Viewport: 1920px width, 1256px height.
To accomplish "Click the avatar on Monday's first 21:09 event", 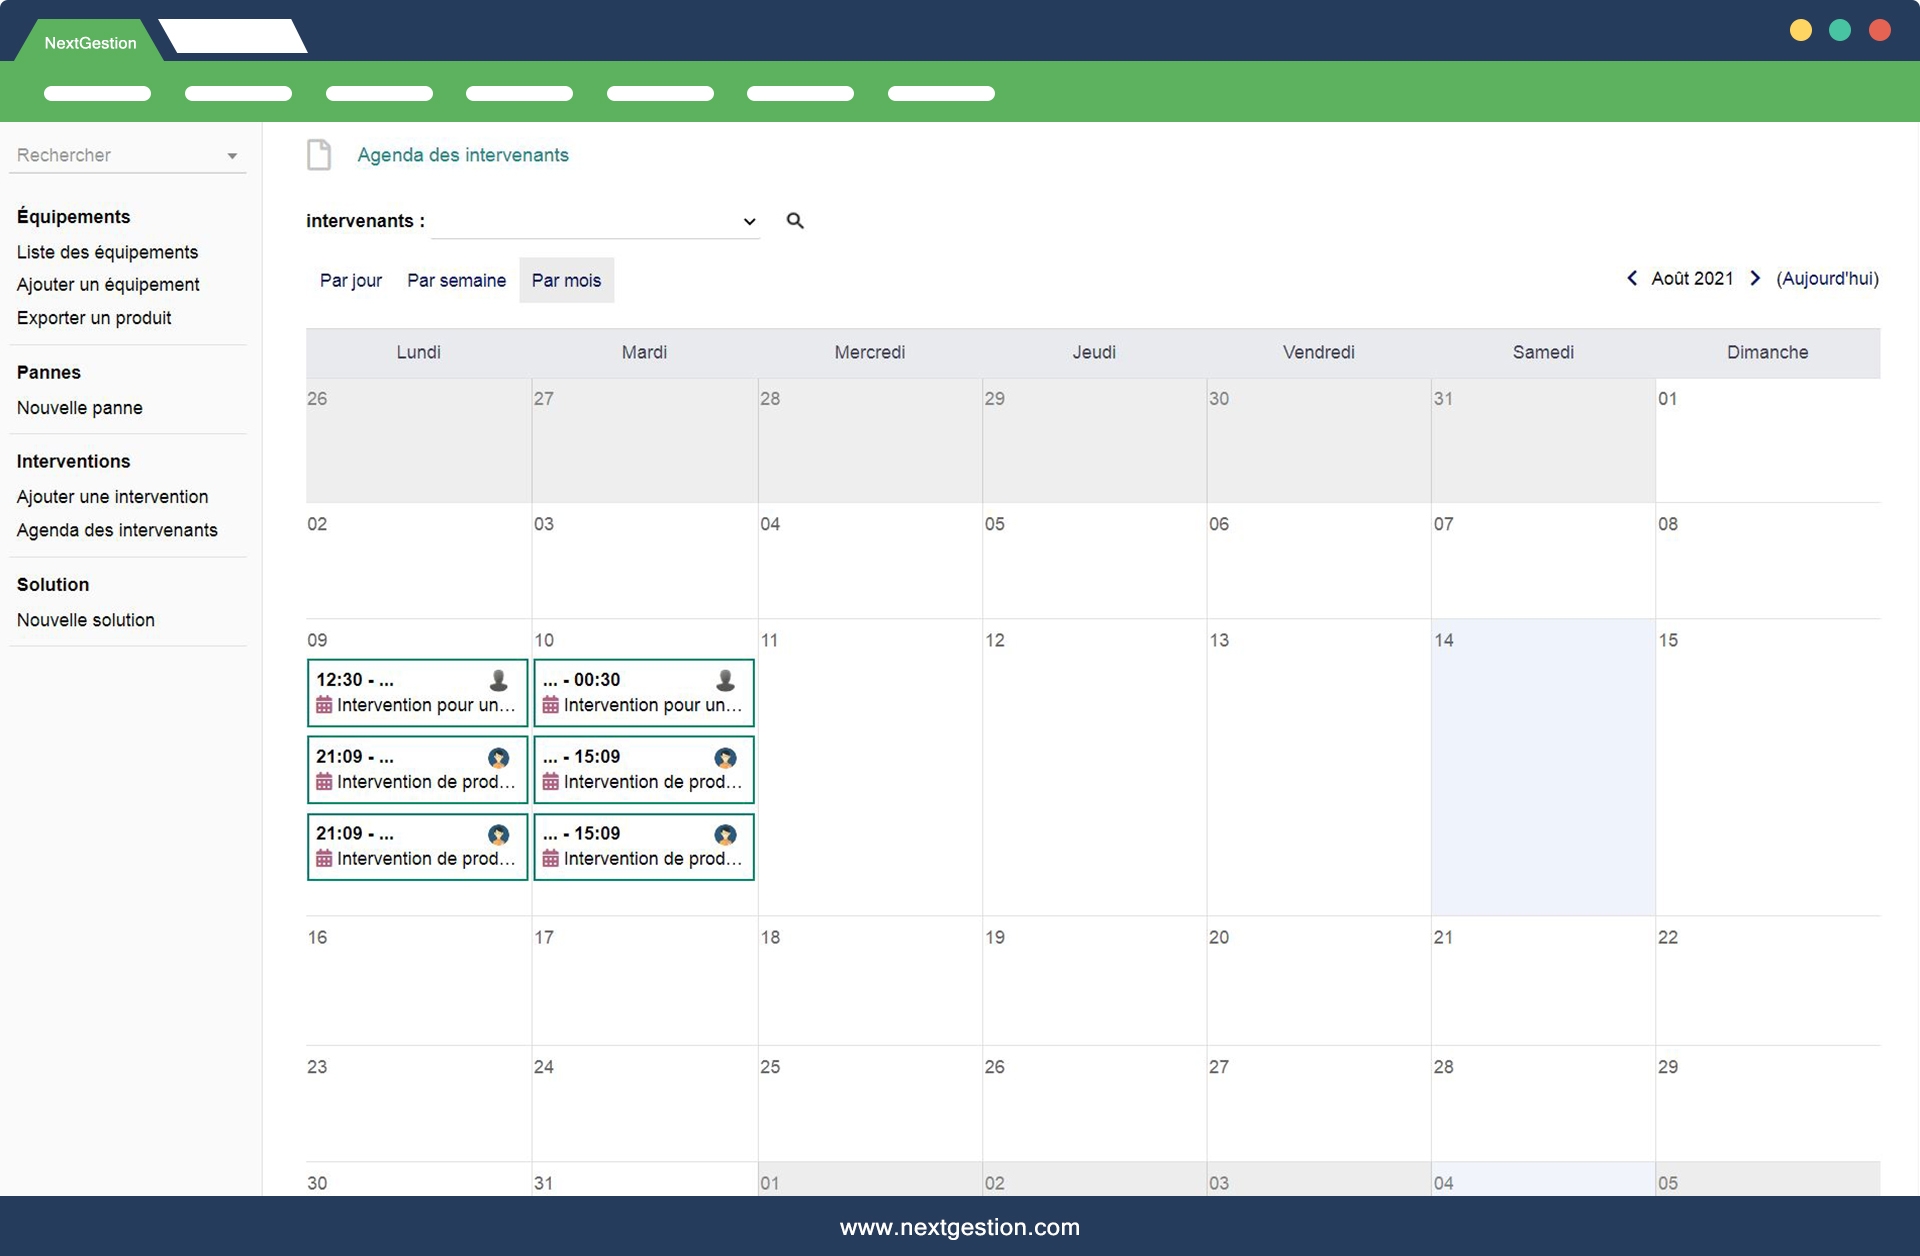I will (498, 758).
